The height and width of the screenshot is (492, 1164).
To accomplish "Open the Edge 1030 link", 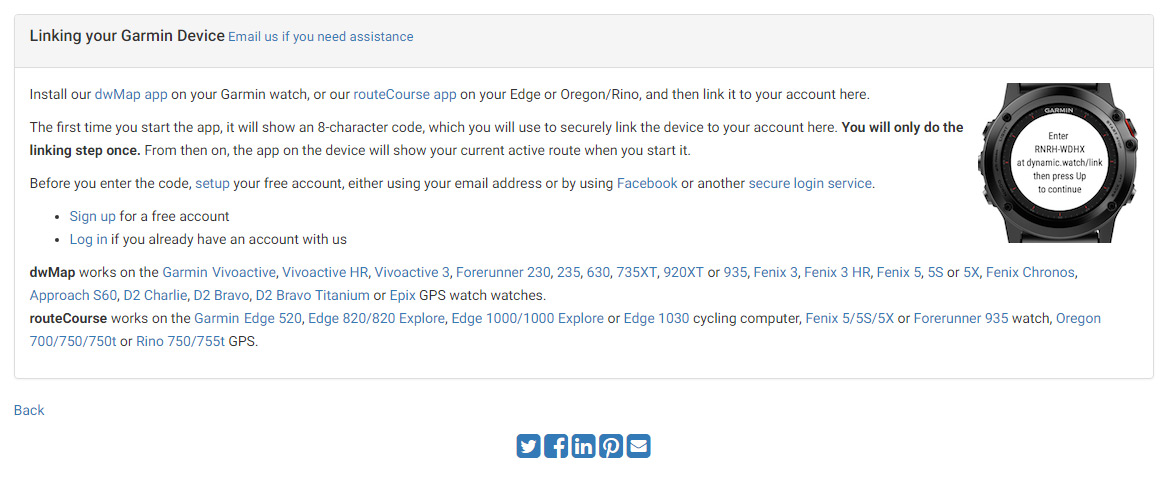I will point(656,318).
